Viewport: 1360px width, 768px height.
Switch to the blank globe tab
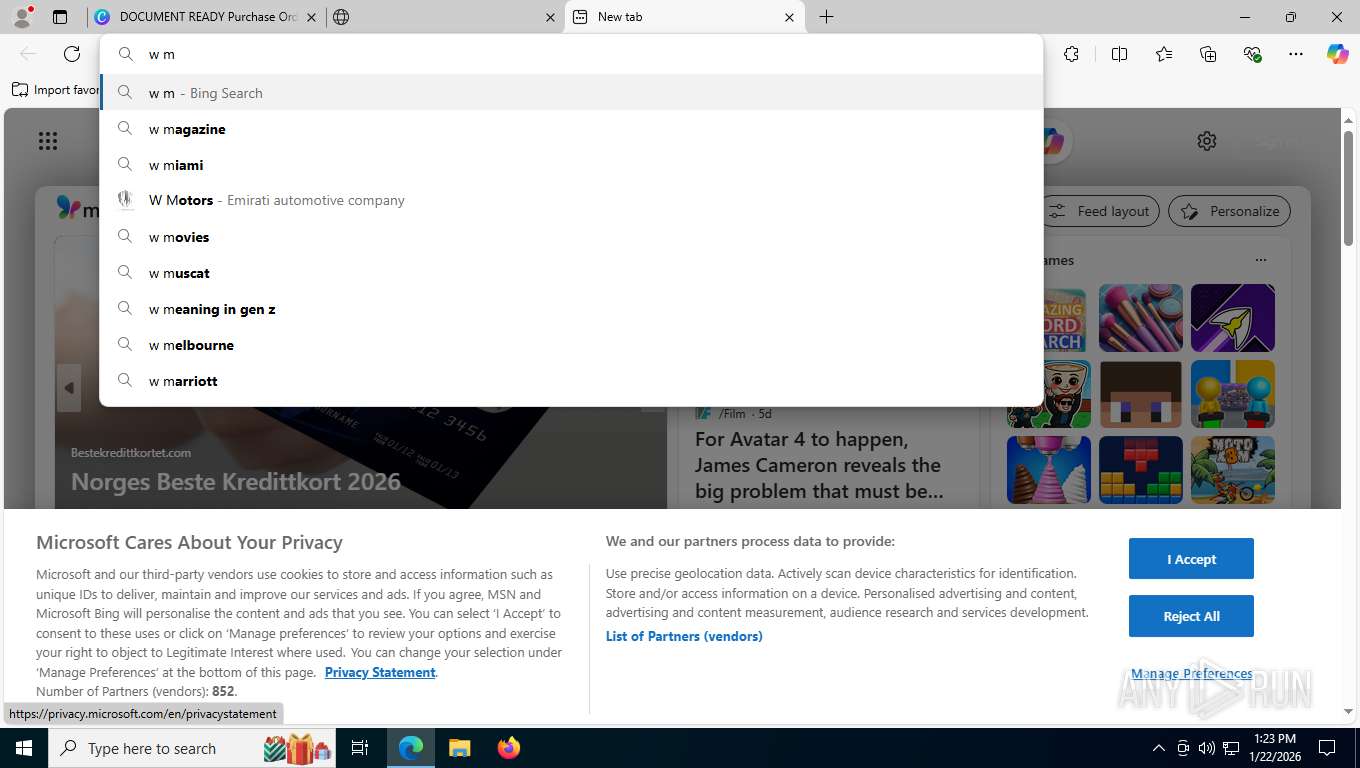point(445,17)
